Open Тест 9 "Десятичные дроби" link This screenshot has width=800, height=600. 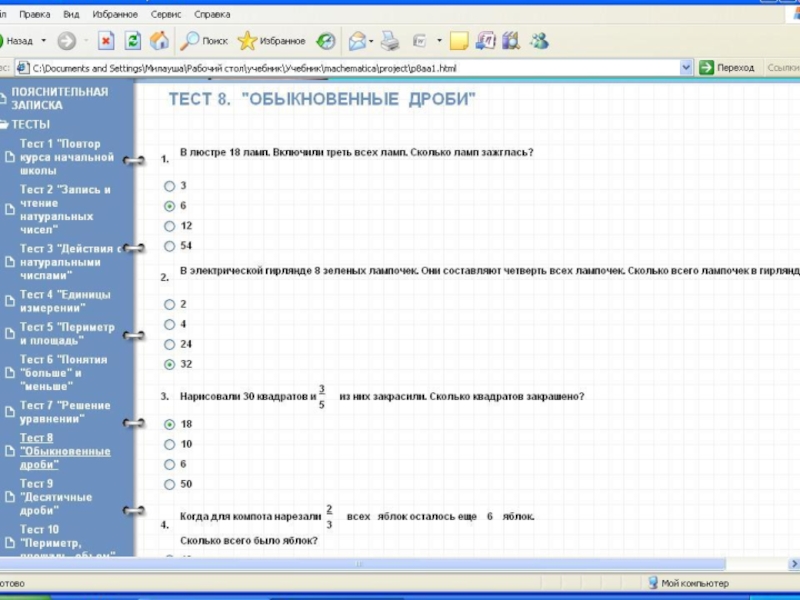pos(56,497)
